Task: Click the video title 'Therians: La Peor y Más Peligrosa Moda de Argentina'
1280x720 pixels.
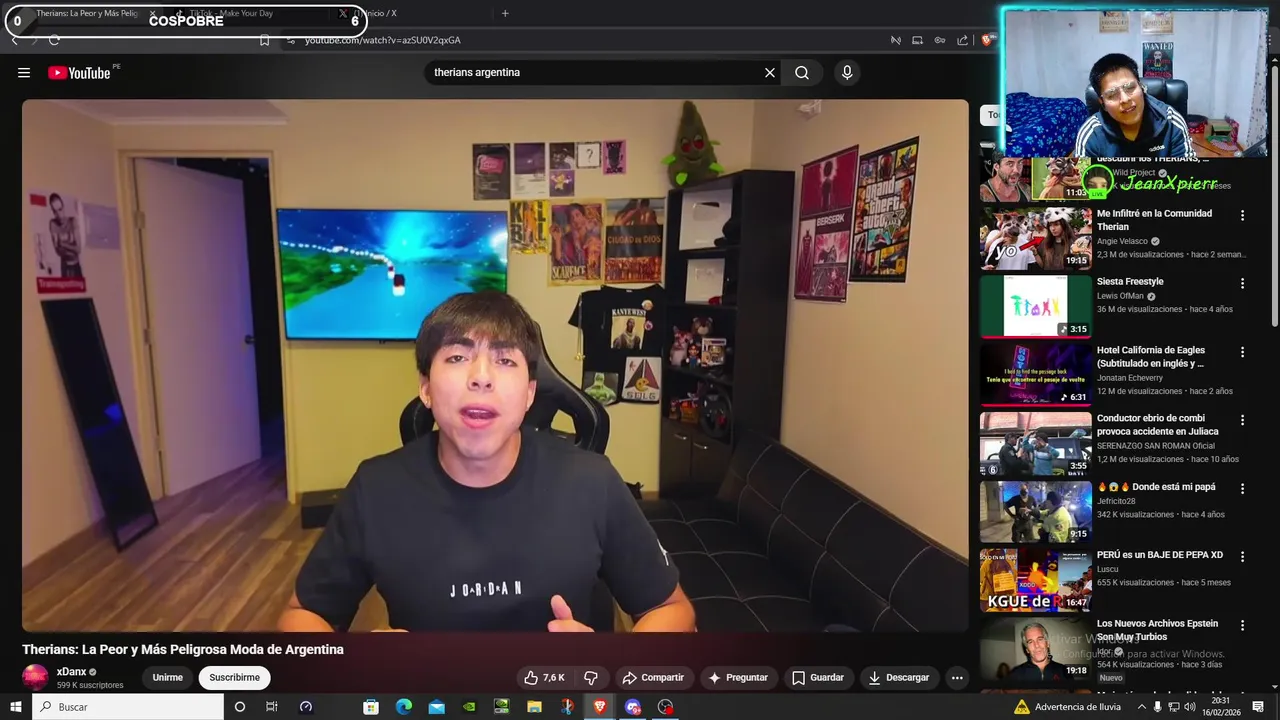Action: coord(183,649)
